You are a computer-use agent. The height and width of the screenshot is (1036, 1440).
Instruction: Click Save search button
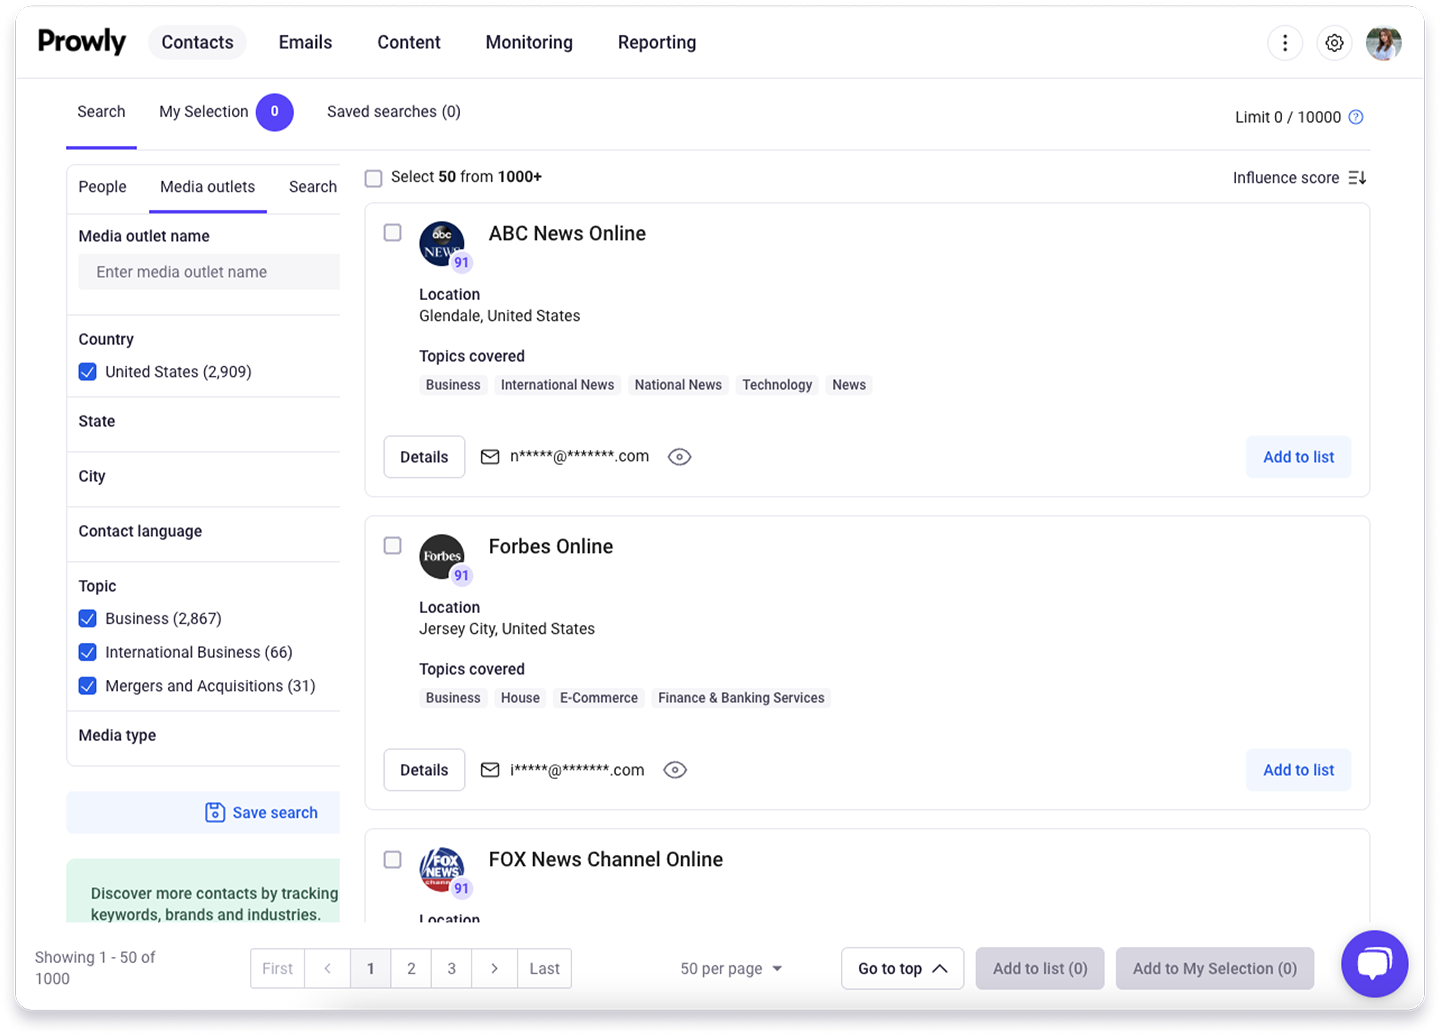[262, 813]
